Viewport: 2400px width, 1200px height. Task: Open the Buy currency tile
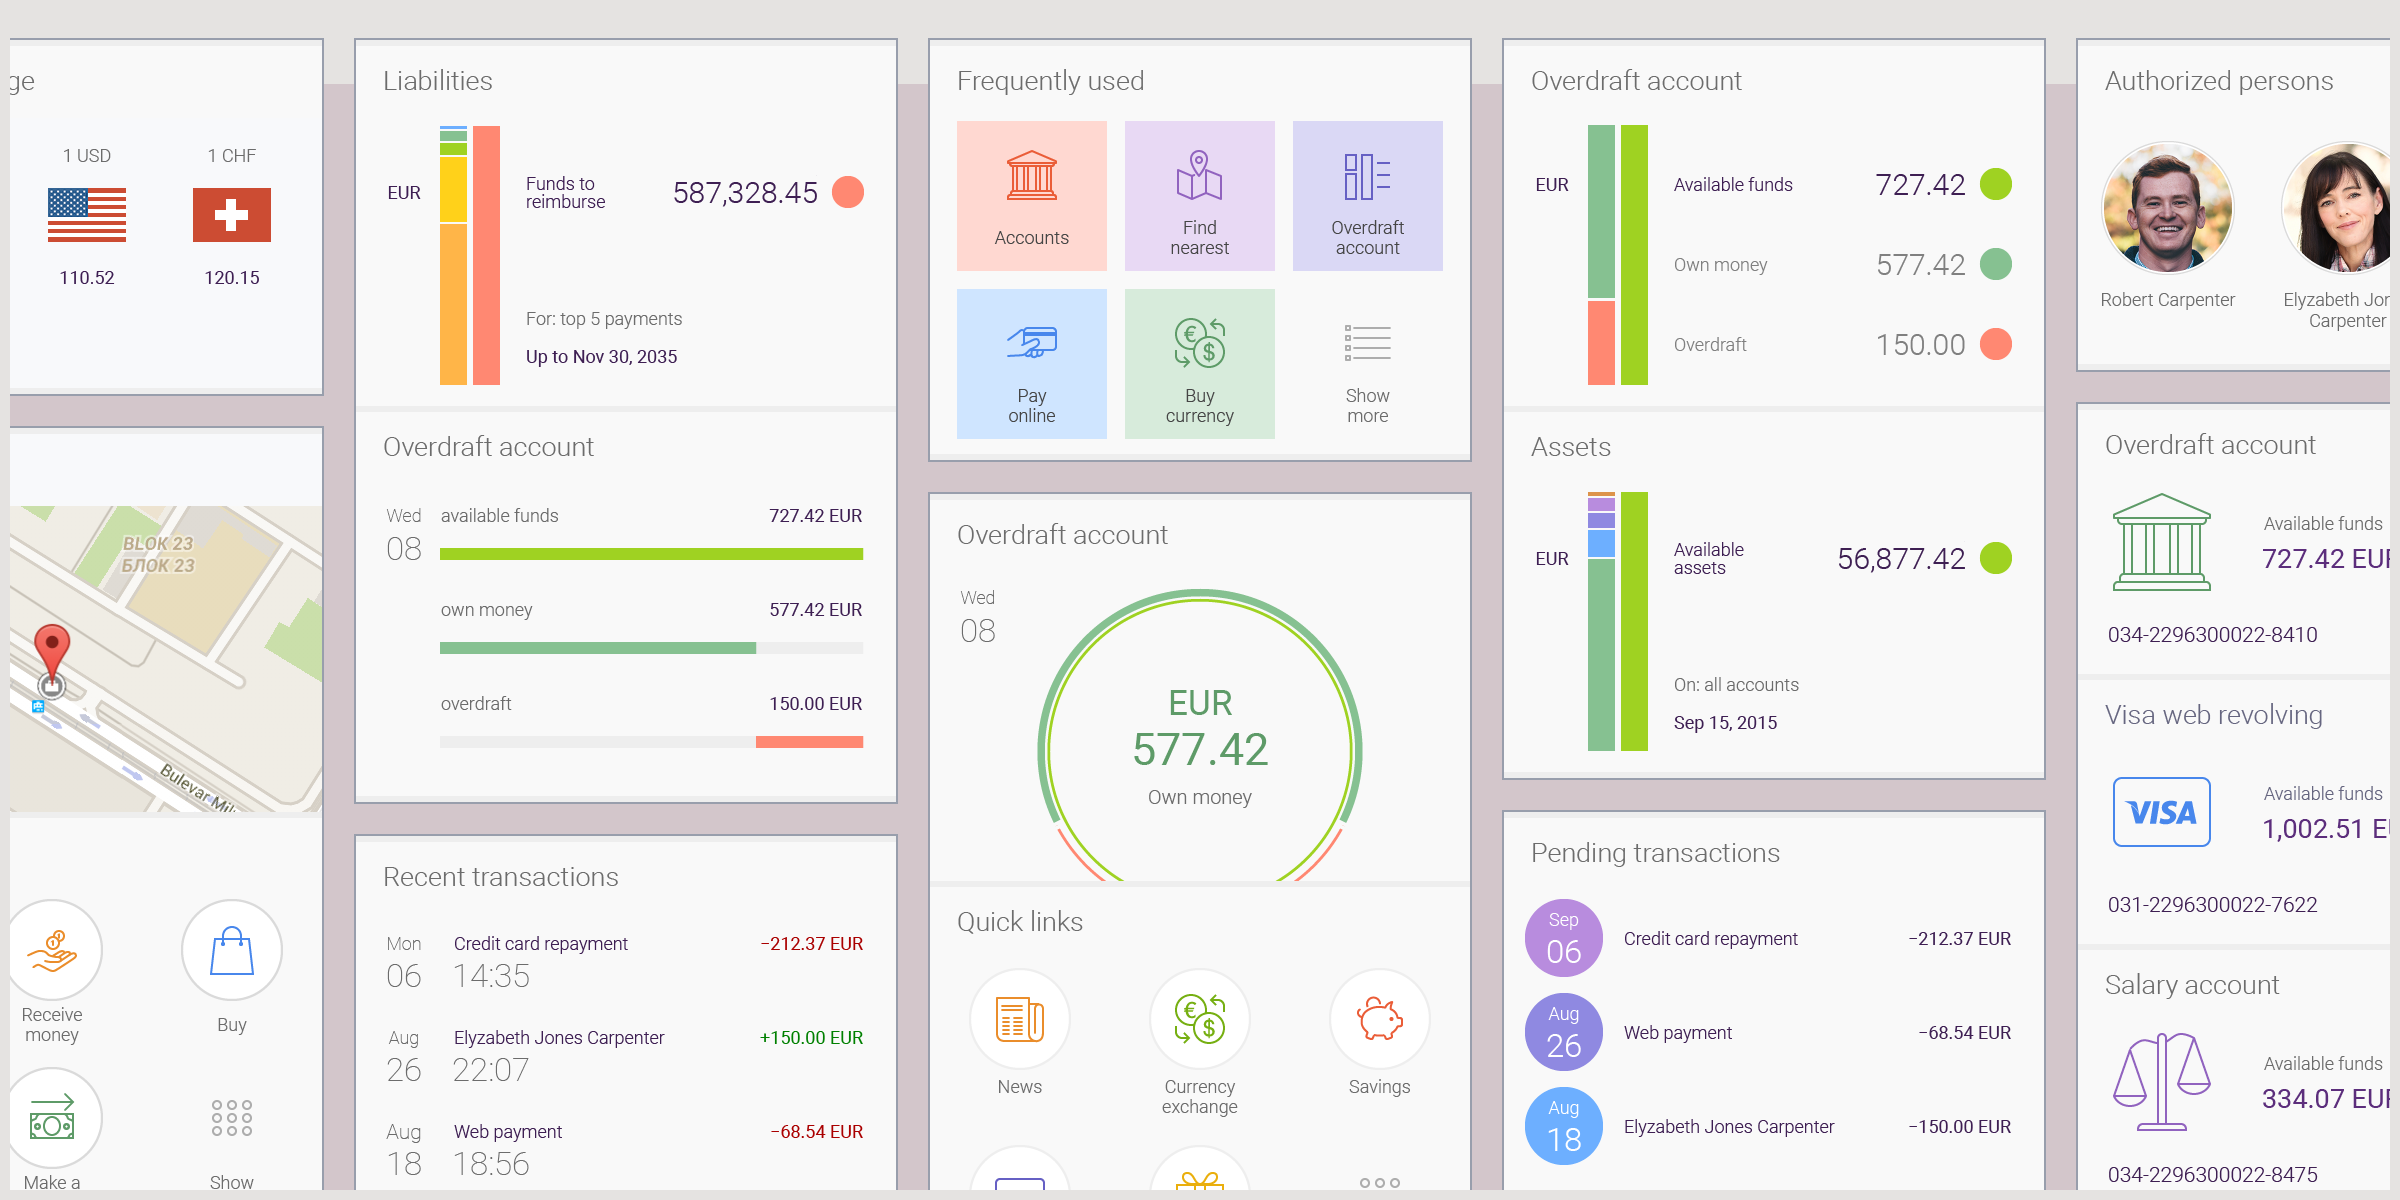click(x=1199, y=364)
